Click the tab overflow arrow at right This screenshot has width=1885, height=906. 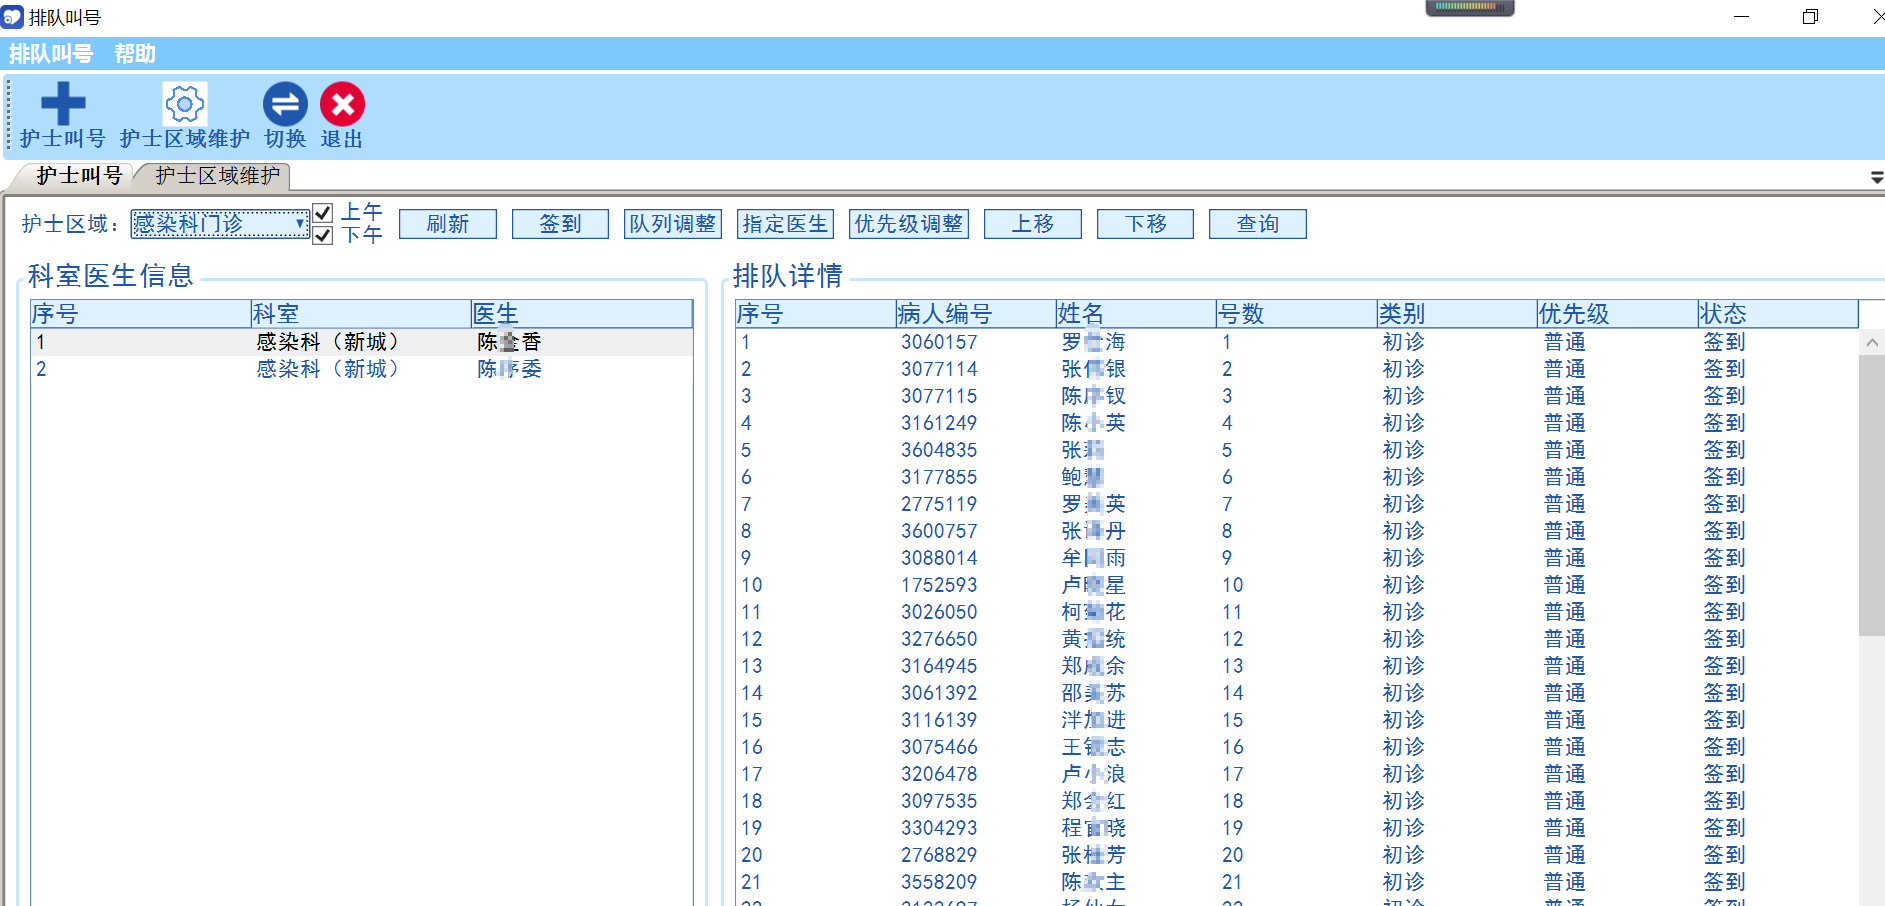click(x=1876, y=177)
